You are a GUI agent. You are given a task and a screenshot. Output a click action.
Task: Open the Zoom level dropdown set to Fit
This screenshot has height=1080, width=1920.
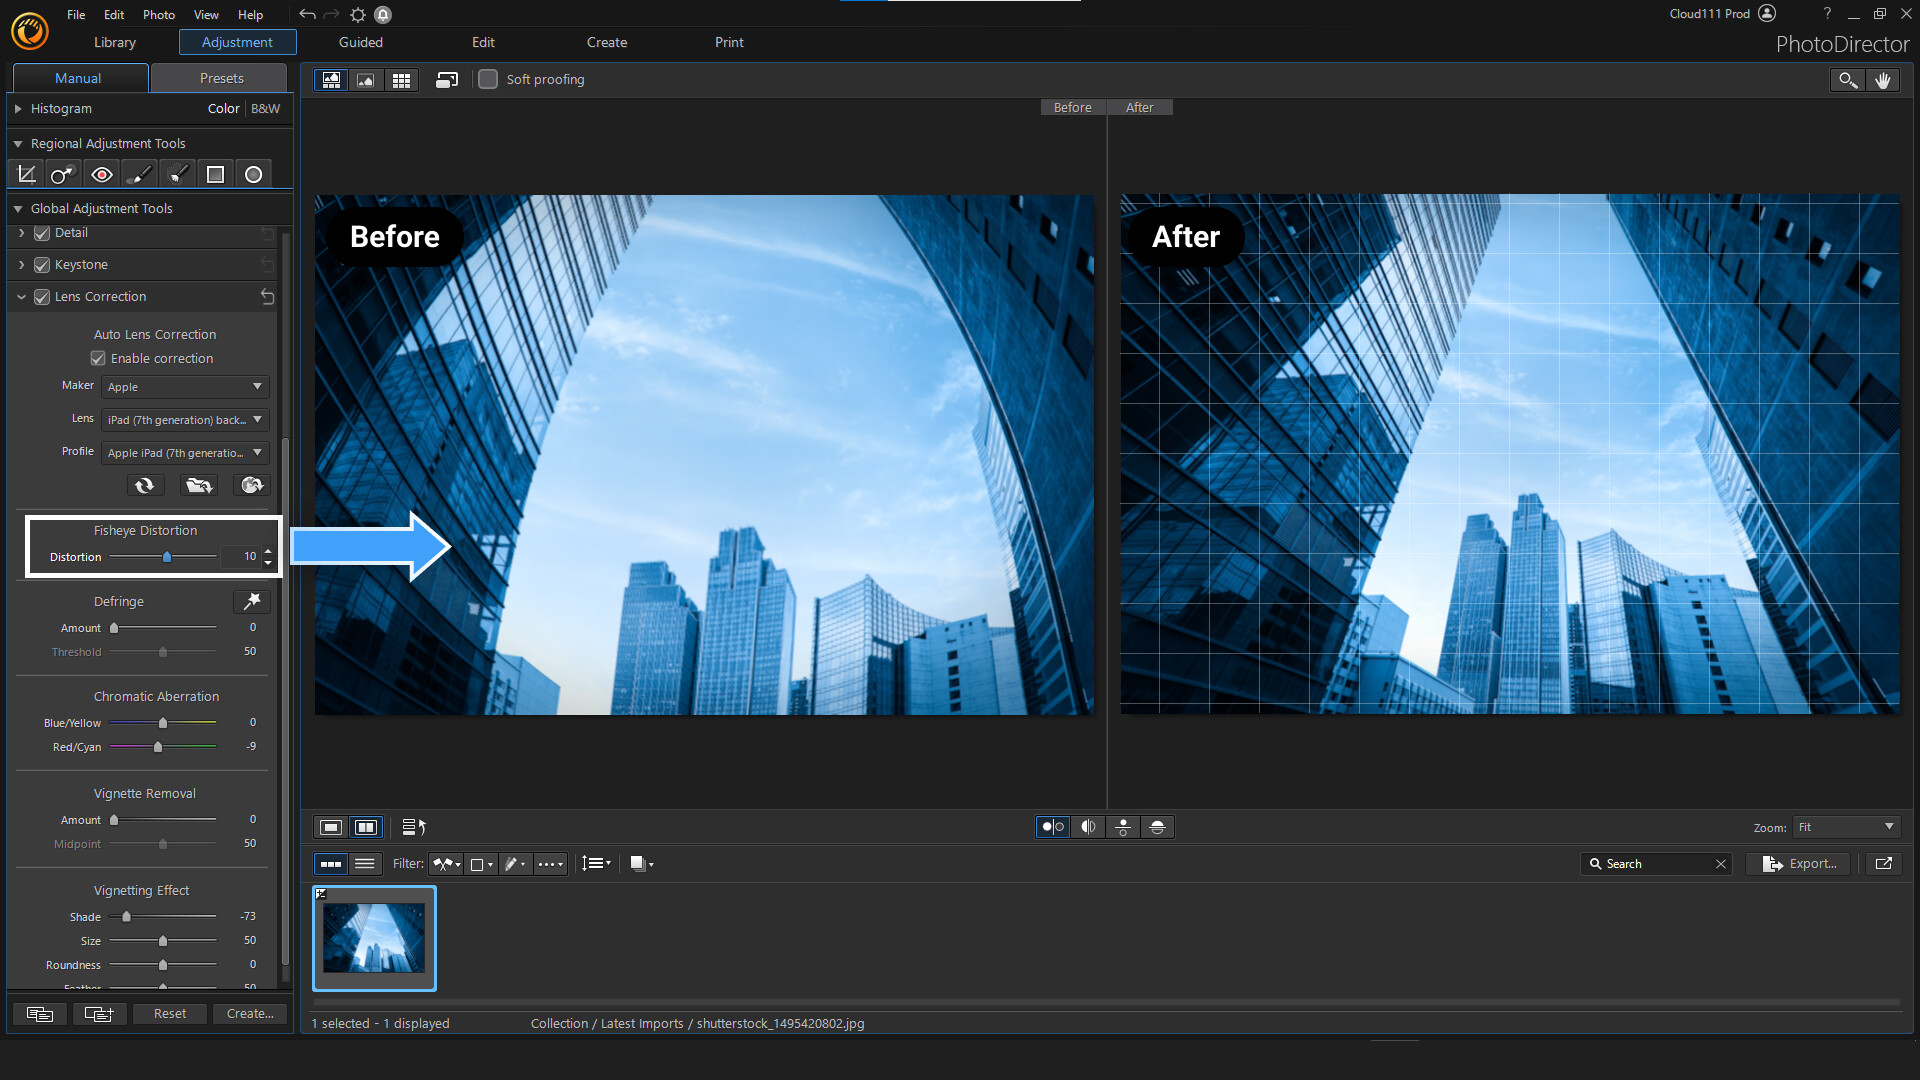[1844, 827]
